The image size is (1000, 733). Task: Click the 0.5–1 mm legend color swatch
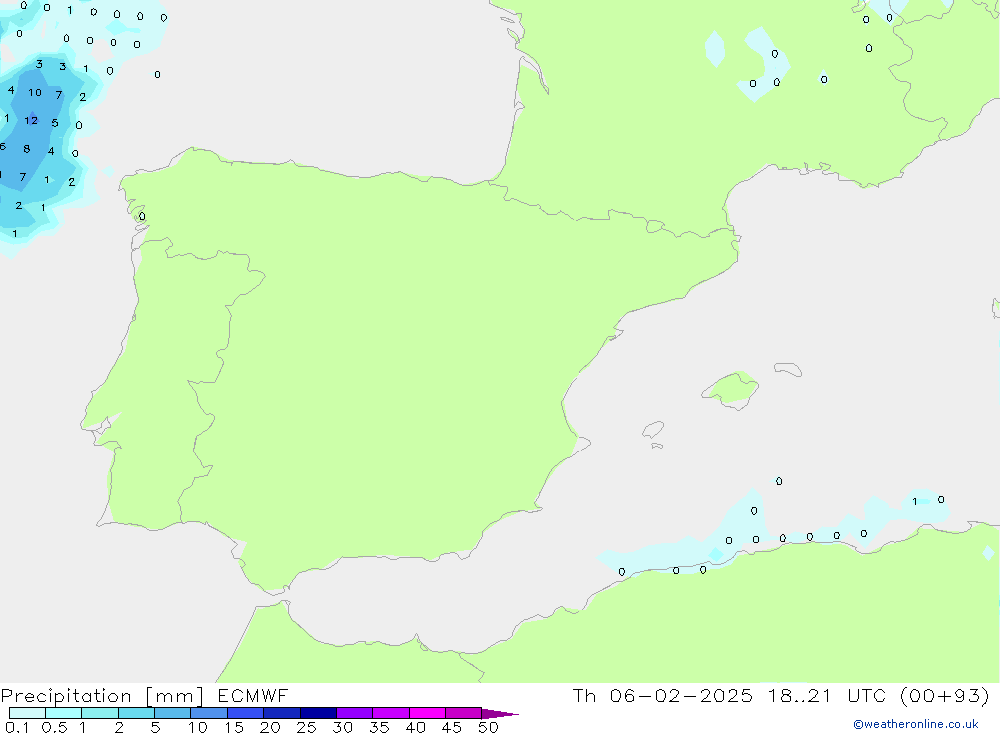coord(64,713)
